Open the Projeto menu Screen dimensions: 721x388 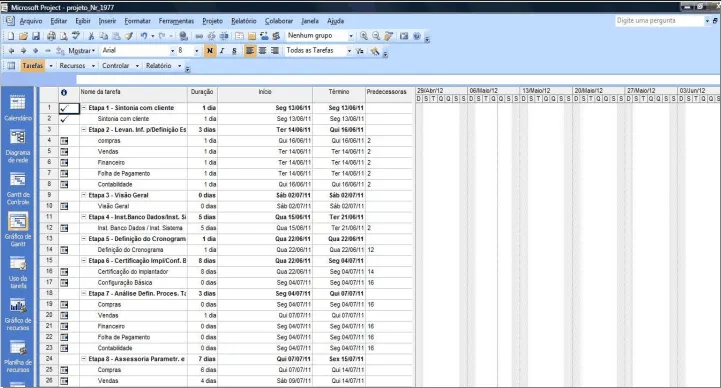coord(212,21)
